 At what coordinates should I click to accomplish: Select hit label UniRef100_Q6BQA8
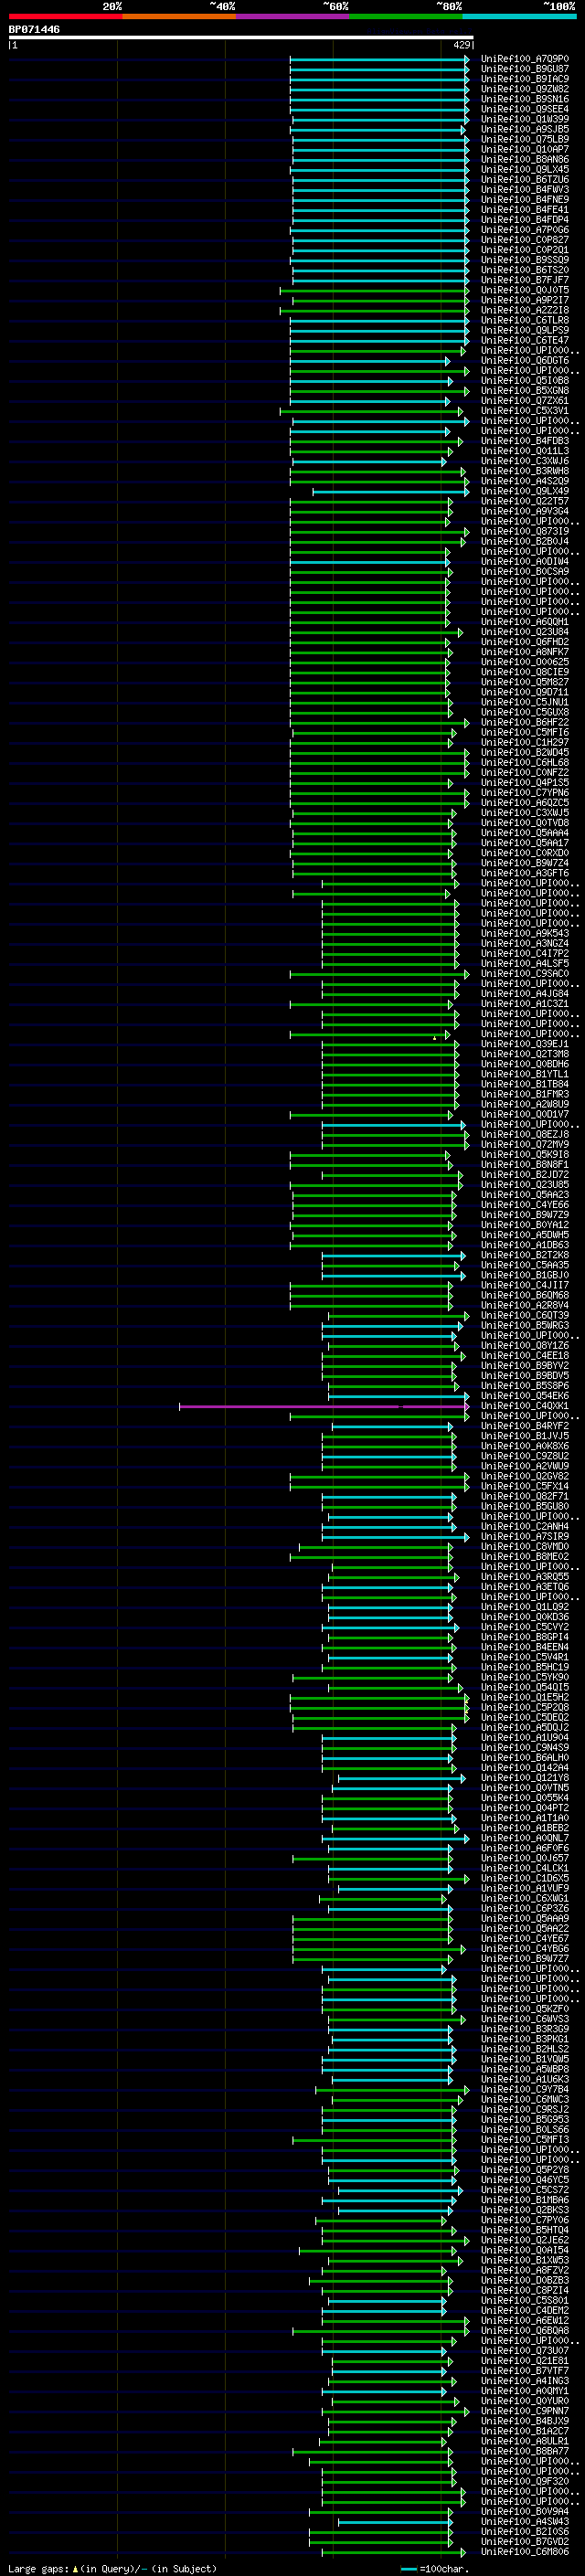coord(524,2330)
